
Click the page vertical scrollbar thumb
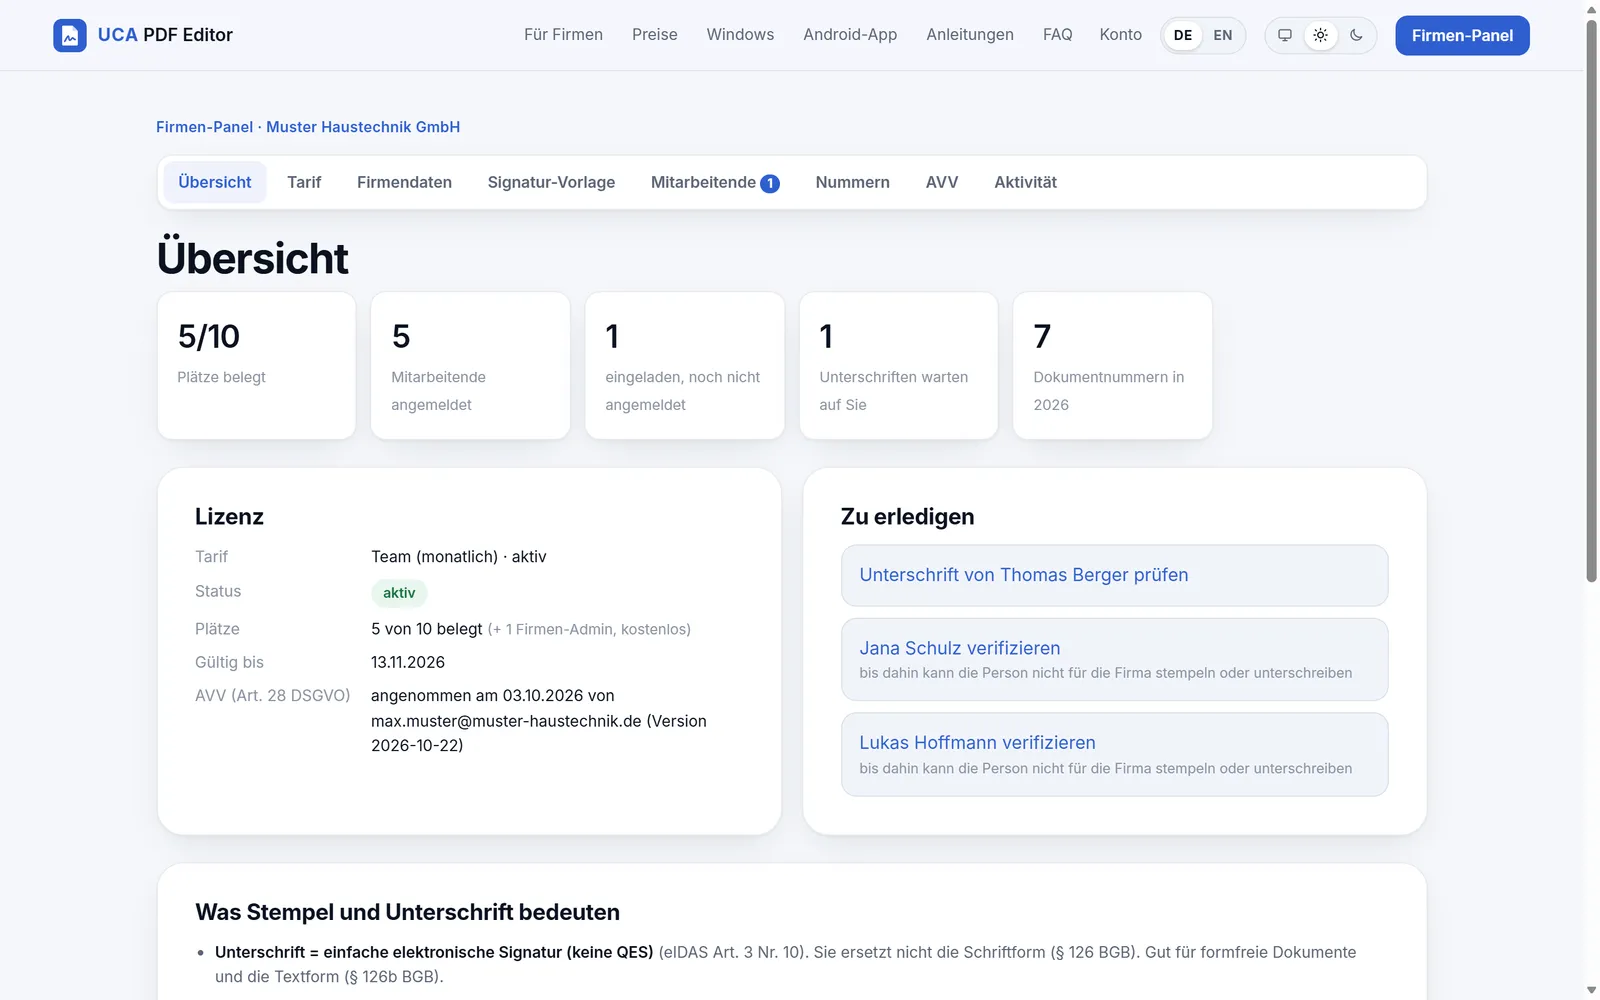click(x=1592, y=300)
